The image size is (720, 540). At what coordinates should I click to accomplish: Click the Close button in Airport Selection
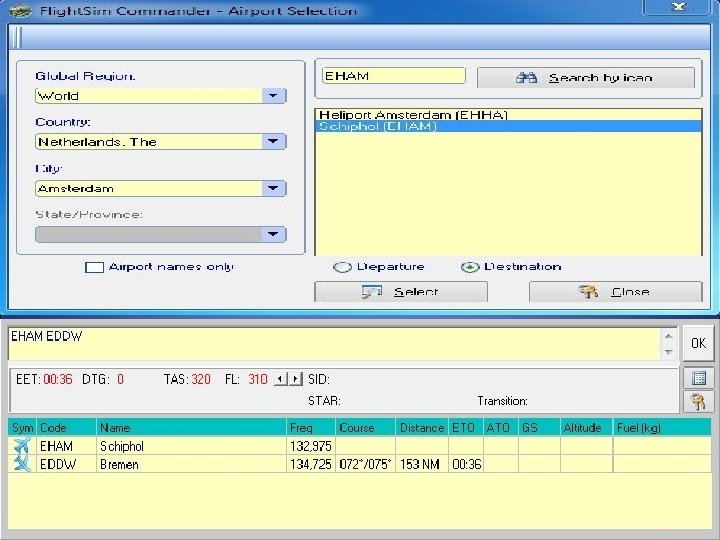[616, 292]
